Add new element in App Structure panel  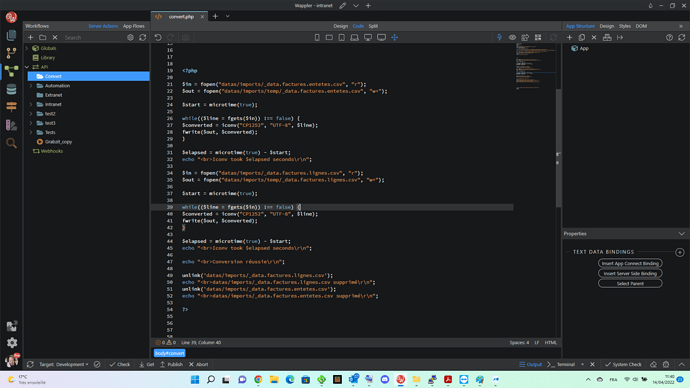tap(569, 38)
